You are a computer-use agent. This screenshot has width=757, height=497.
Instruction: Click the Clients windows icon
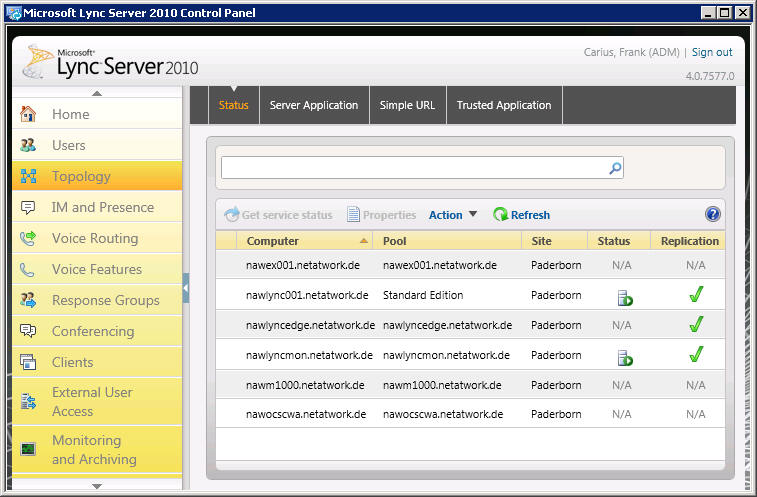point(28,362)
